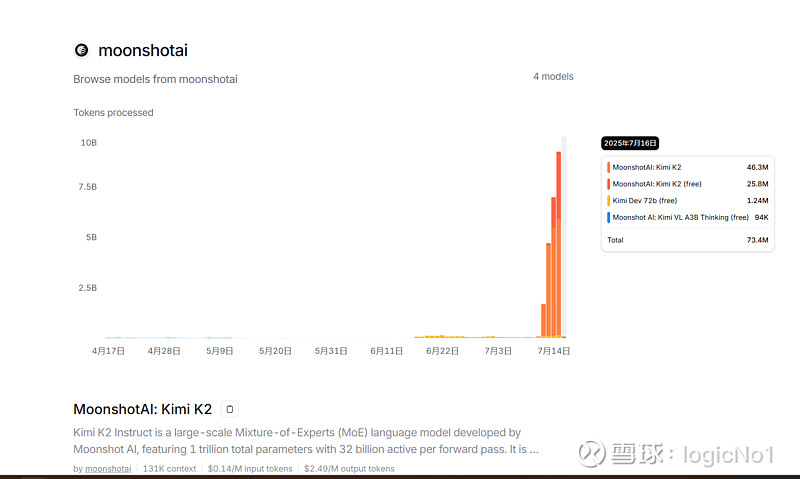The image size is (800, 479).
Task: Click the Kimi K2 Instruct description text
Action: [306, 441]
